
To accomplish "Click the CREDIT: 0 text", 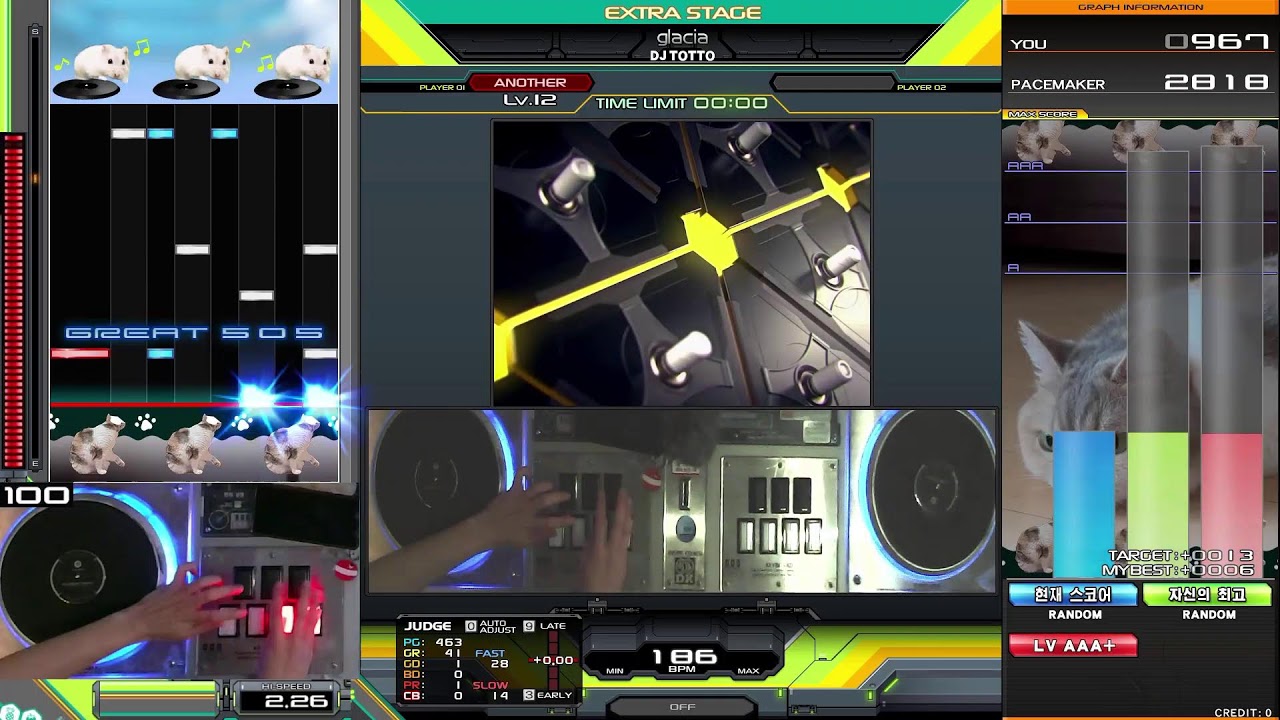I will 1243,713.
